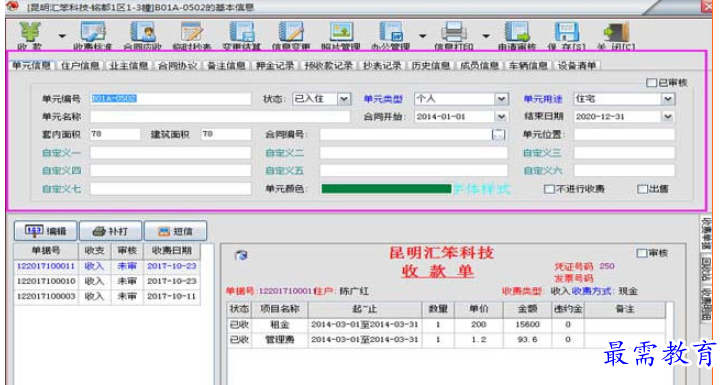725x385 pixels.
Task: Switch to the 业主信息 tab
Action: click(x=129, y=66)
